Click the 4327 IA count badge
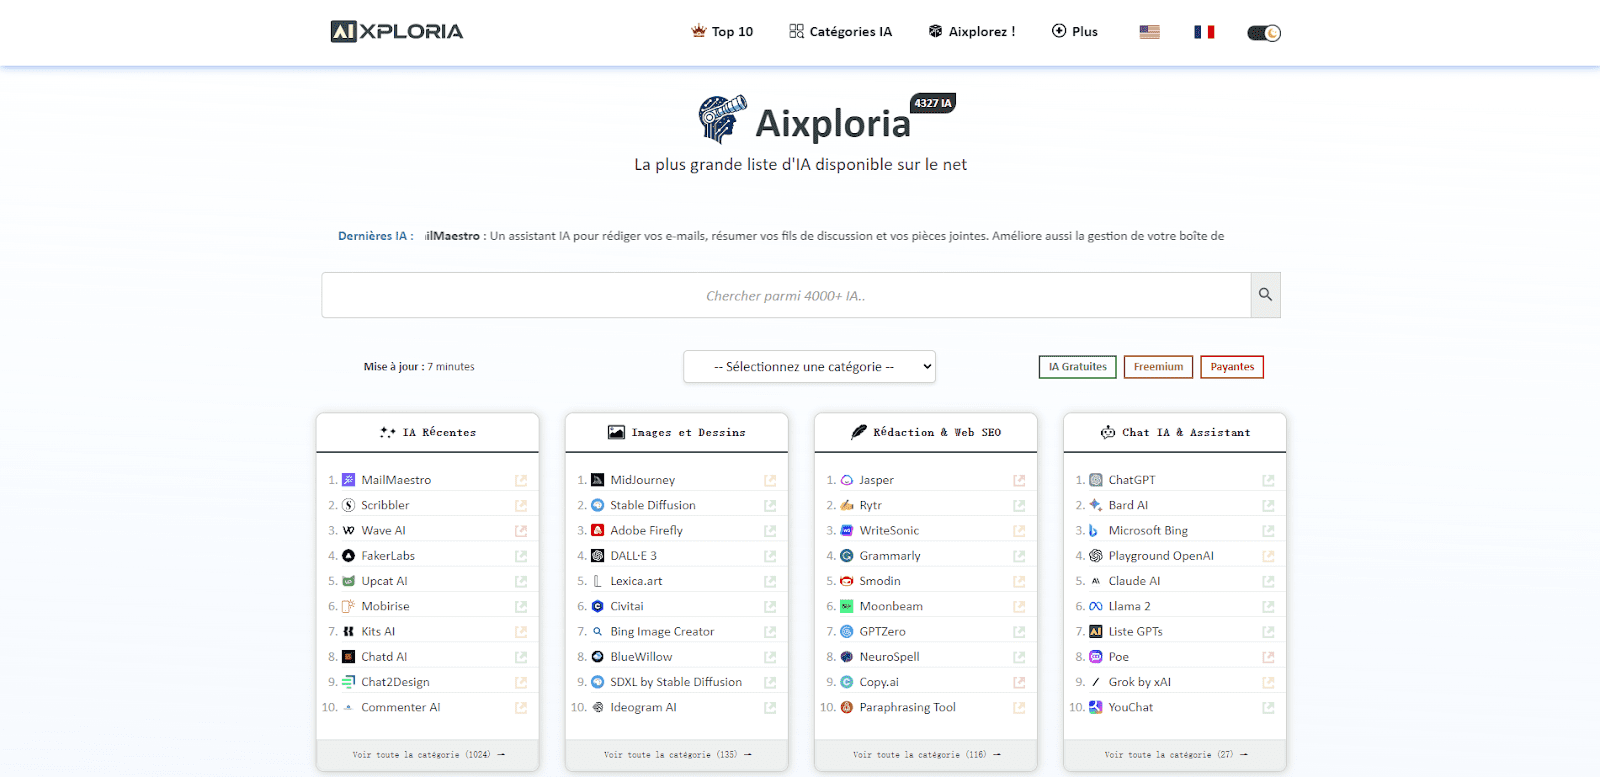This screenshot has height=777, width=1600. click(933, 103)
